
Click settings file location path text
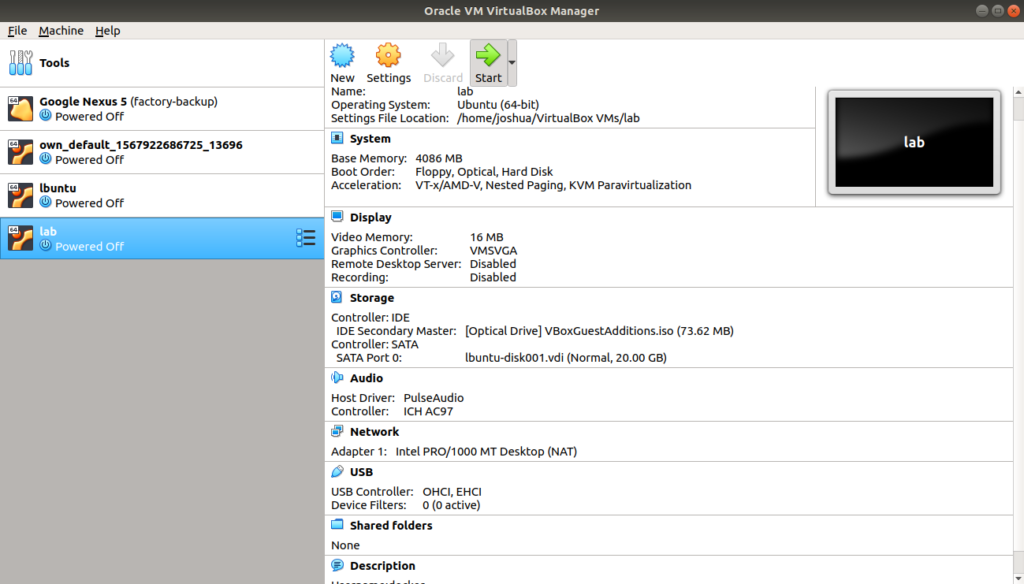(548, 119)
